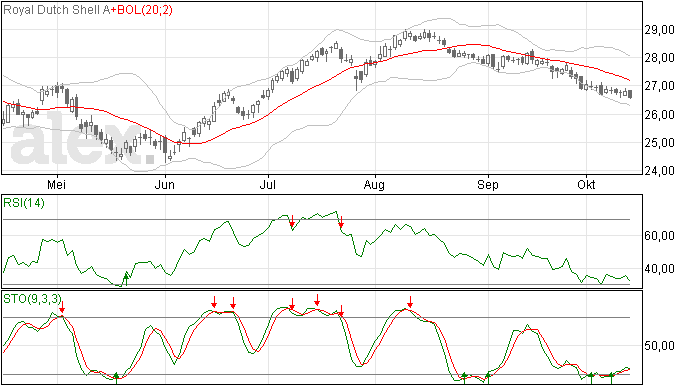Click the 28,00 price axis label
The height and width of the screenshot is (387, 690).
pos(659,58)
